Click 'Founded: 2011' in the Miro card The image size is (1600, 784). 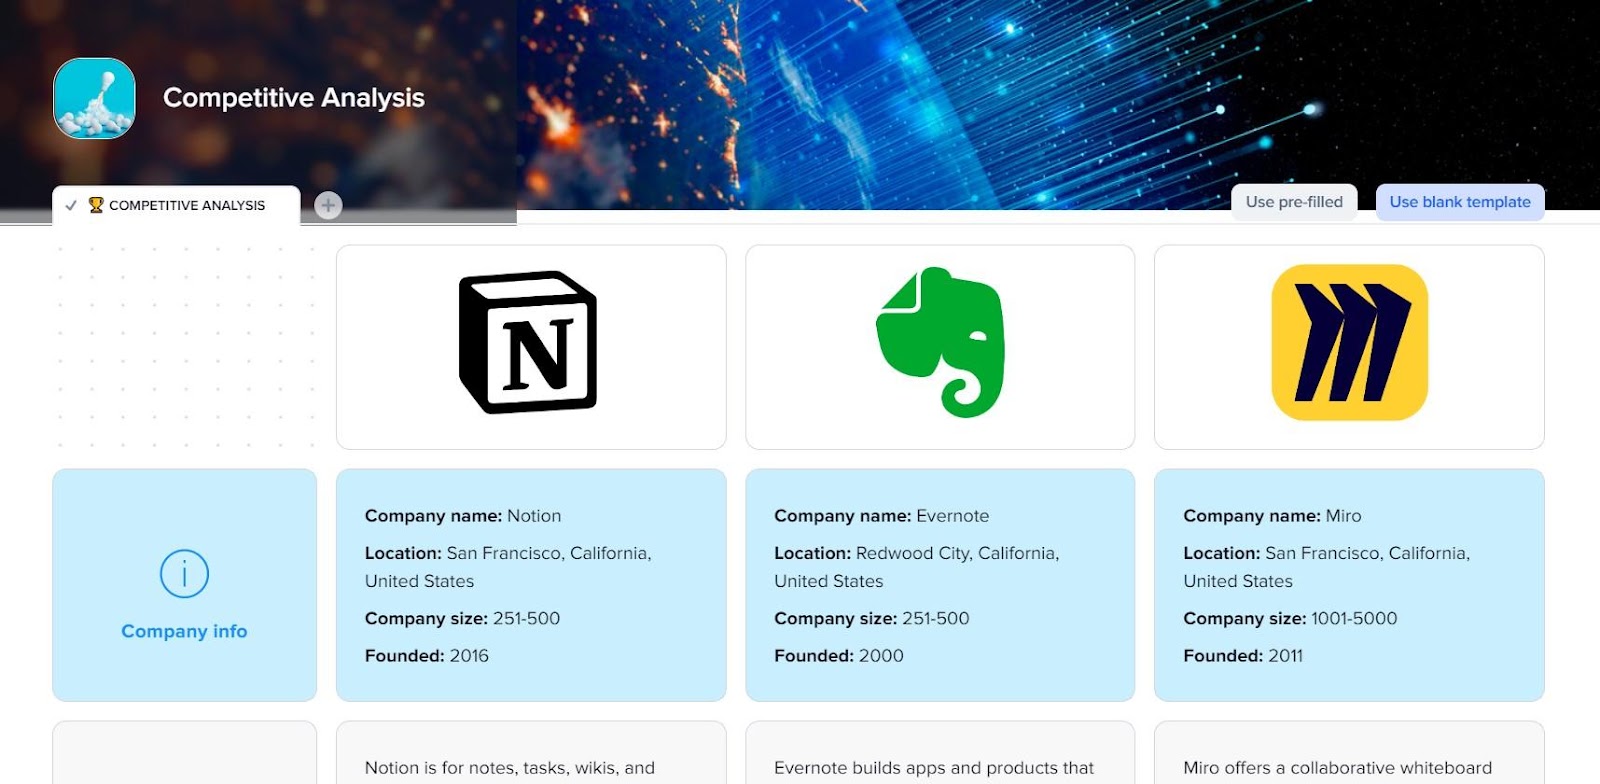[x=1243, y=656]
